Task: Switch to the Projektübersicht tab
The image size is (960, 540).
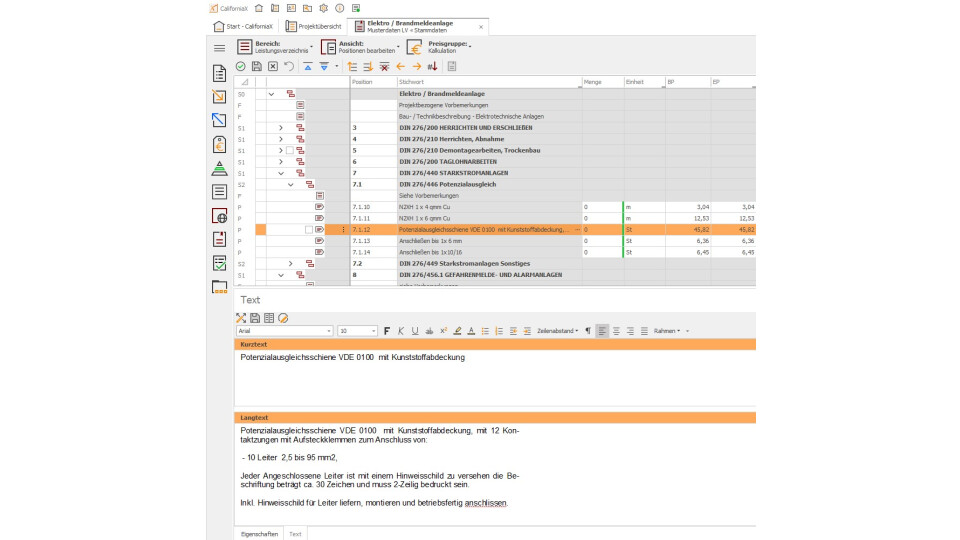Action: (x=312, y=27)
